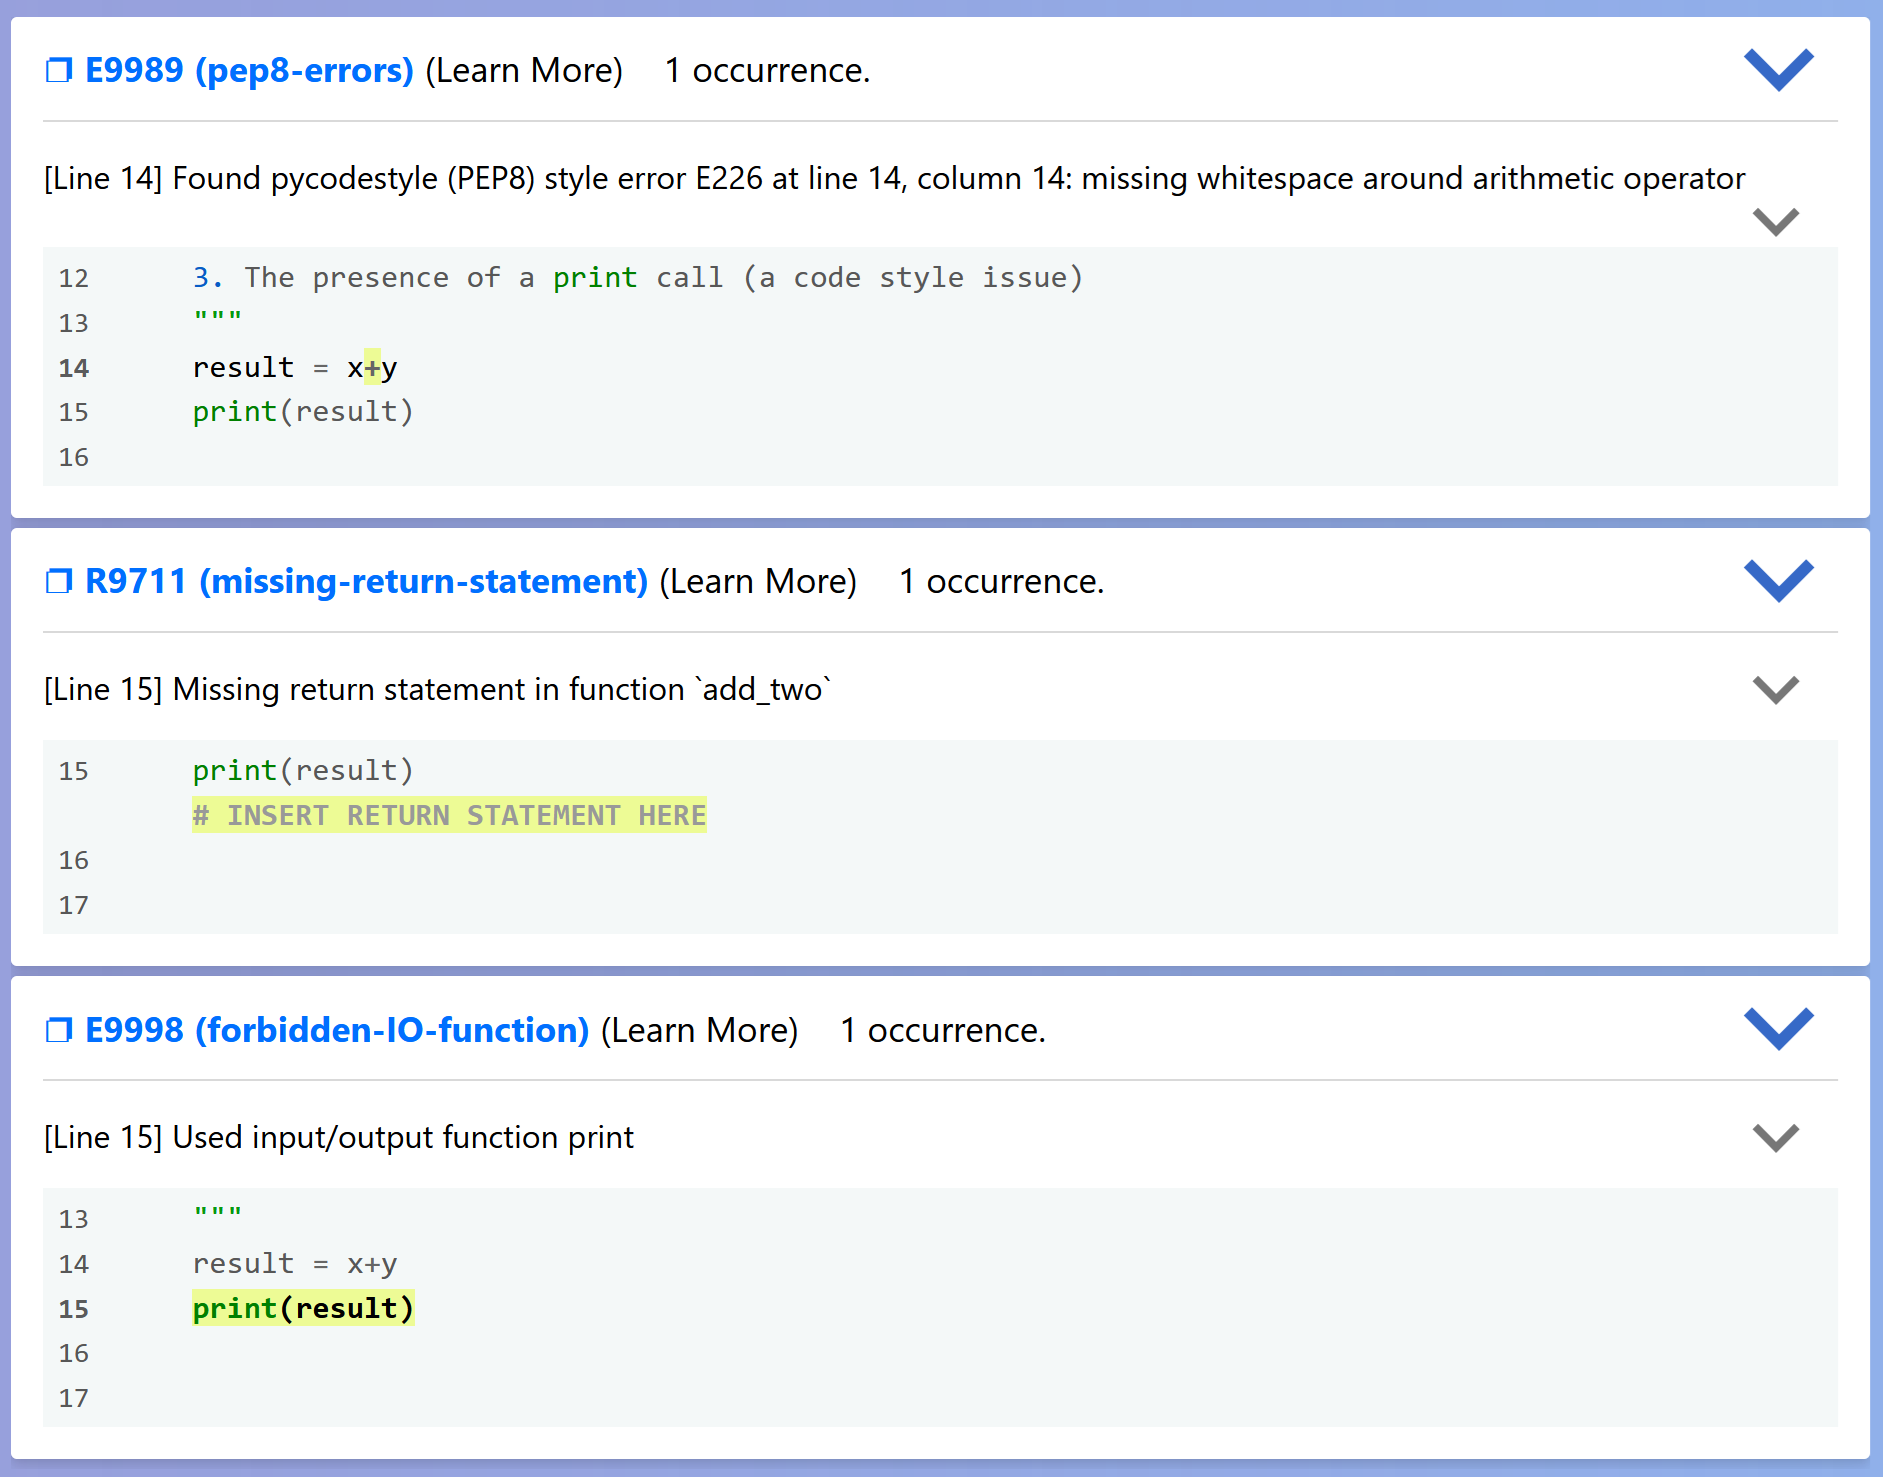
Task: Click highlighted 'print(result)' in E9998 snippet
Action: click(303, 1308)
